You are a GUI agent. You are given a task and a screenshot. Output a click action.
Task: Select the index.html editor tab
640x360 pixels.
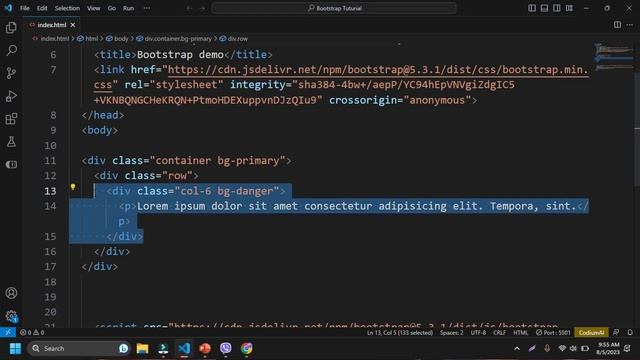tap(51, 25)
